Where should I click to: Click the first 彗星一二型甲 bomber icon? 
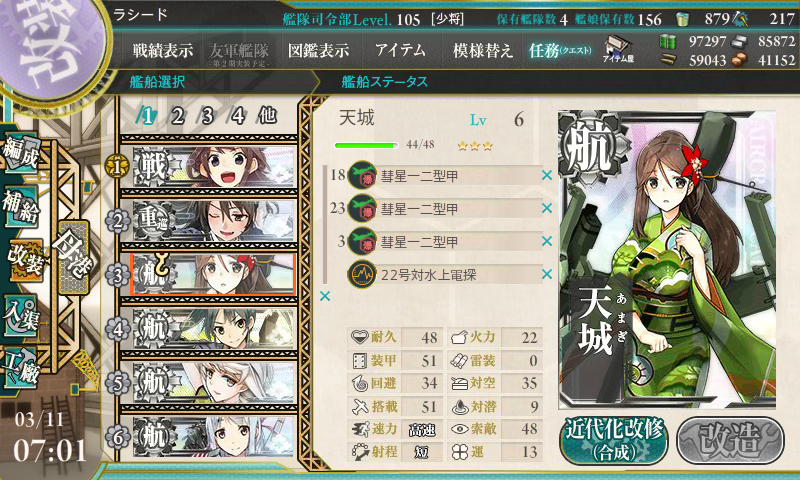(x=362, y=175)
